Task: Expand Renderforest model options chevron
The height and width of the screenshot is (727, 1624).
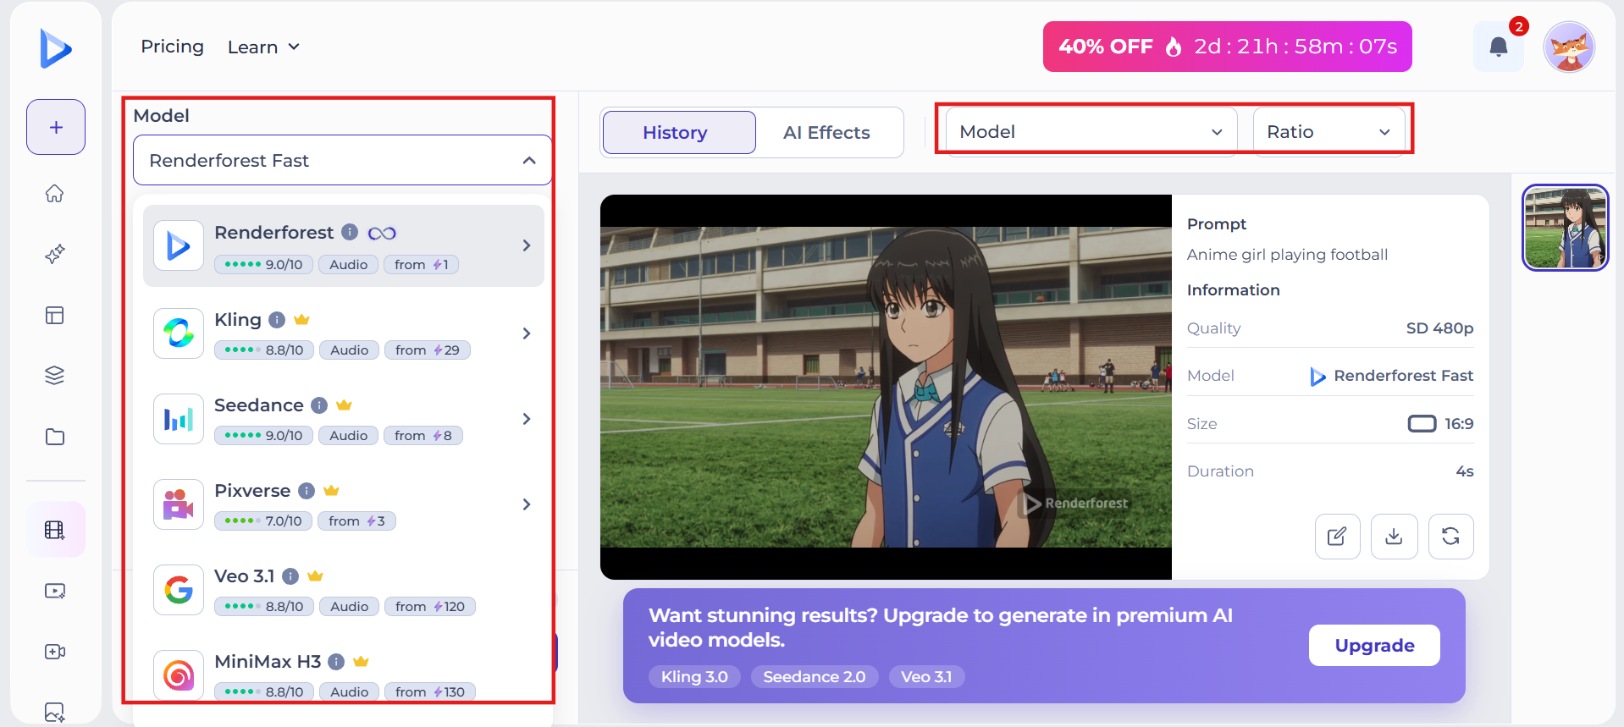Action: (x=526, y=246)
